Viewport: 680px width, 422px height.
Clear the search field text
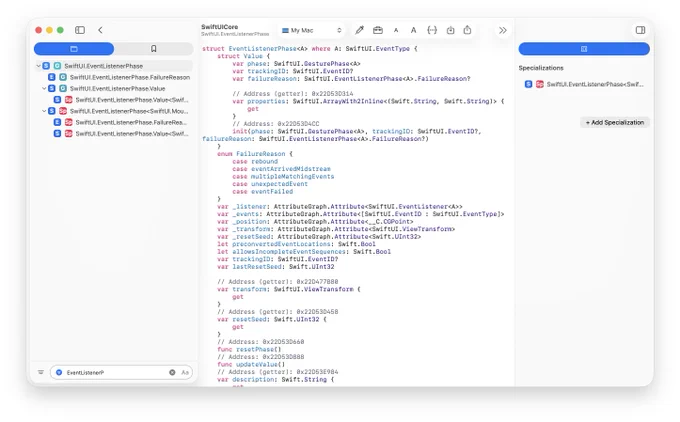click(172, 372)
